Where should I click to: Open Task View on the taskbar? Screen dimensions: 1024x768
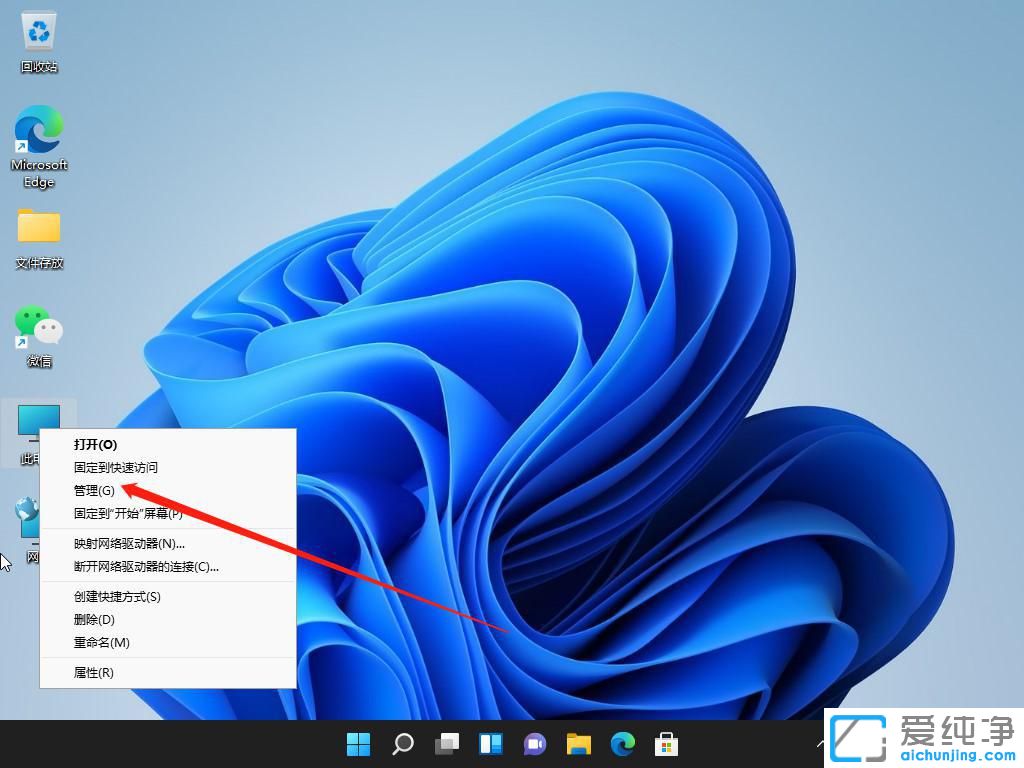(446, 744)
